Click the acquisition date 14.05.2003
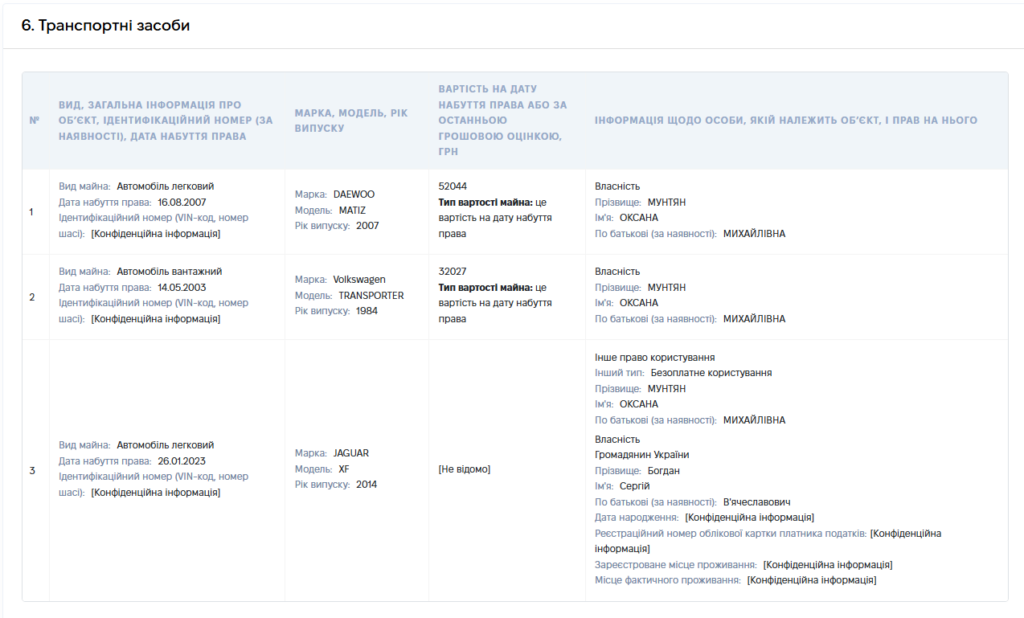 (182, 287)
